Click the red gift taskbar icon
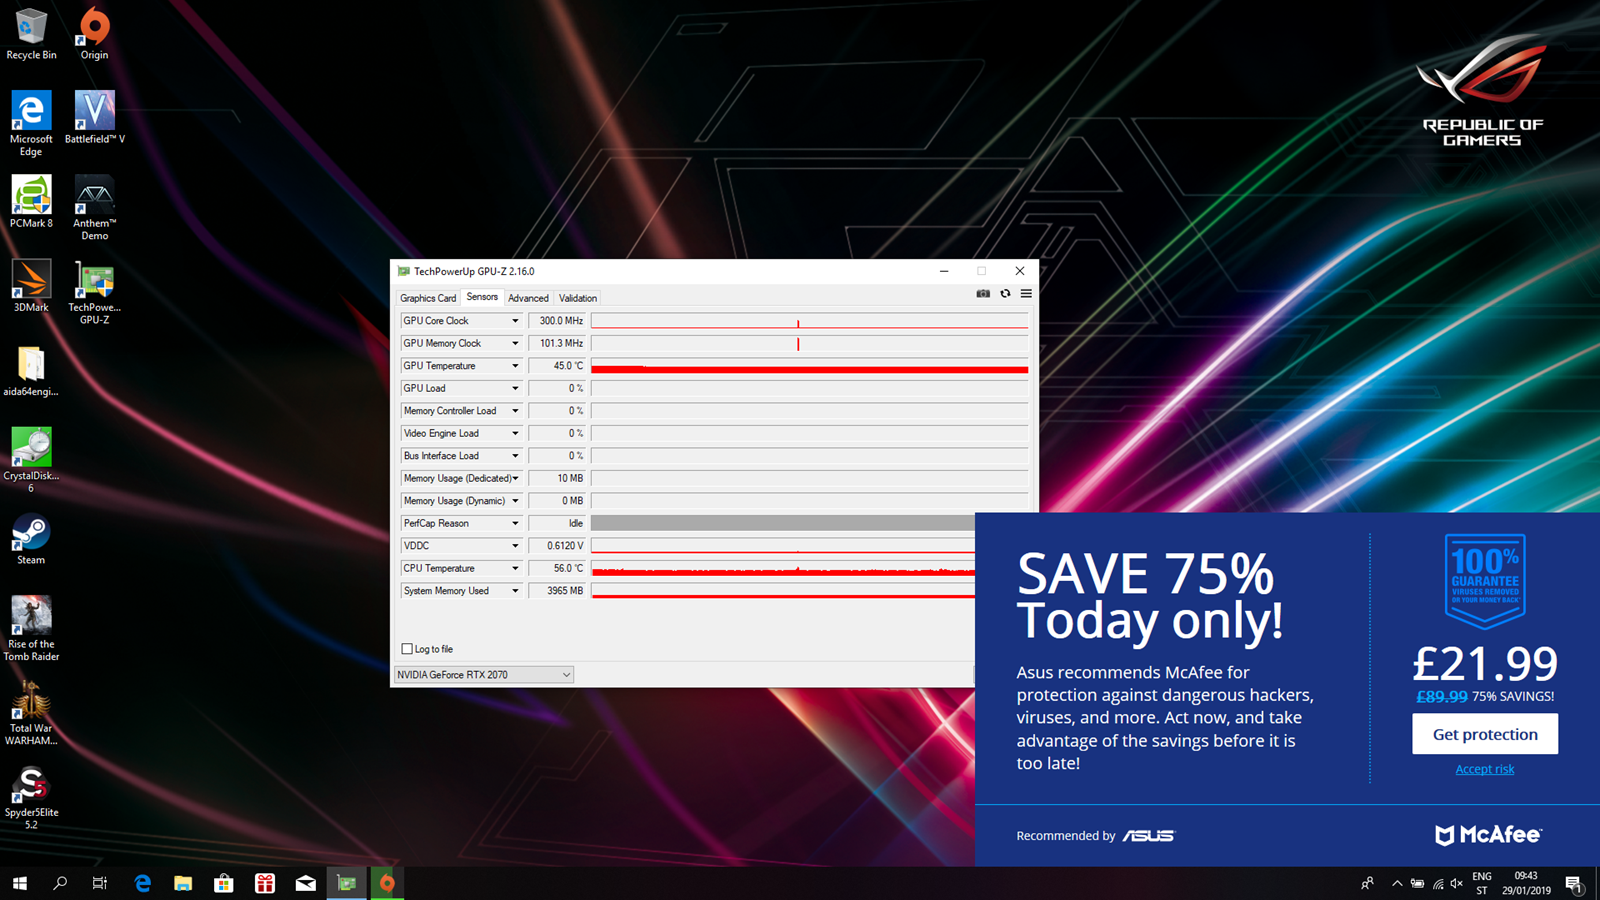Image resolution: width=1600 pixels, height=900 pixels. pyautogui.click(x=265, y=883)
